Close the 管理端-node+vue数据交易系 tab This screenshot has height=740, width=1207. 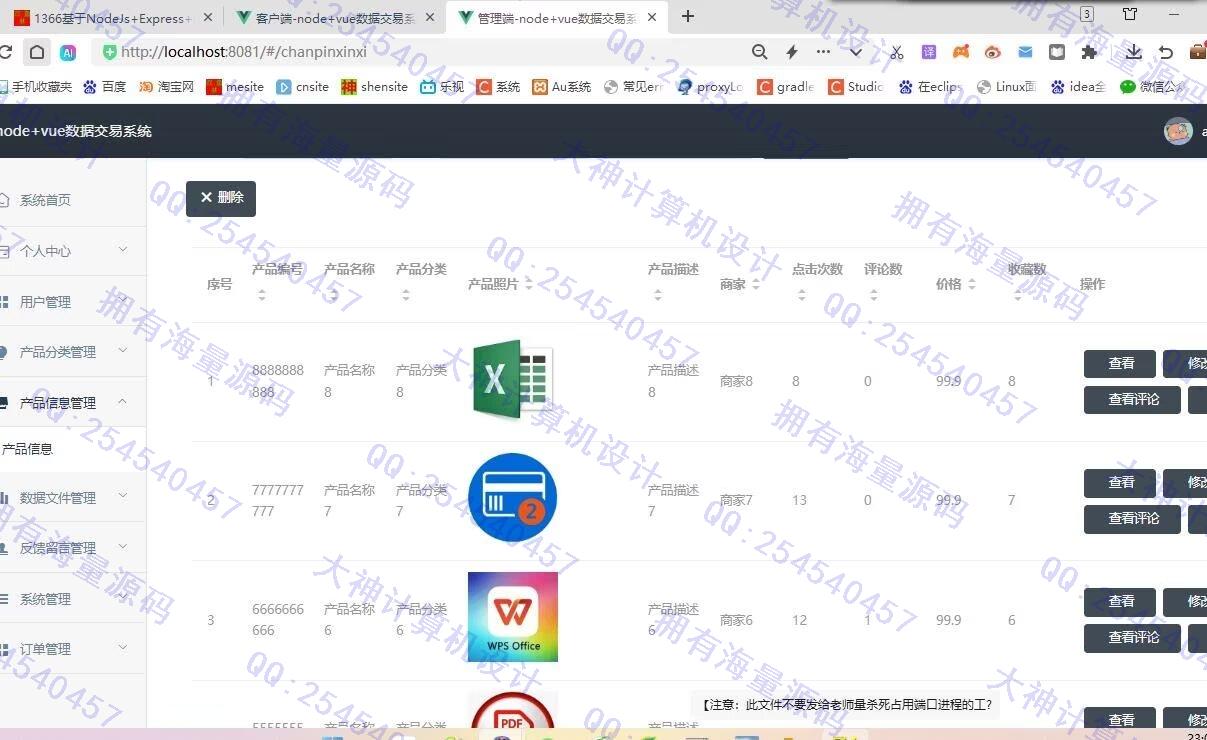651,17
